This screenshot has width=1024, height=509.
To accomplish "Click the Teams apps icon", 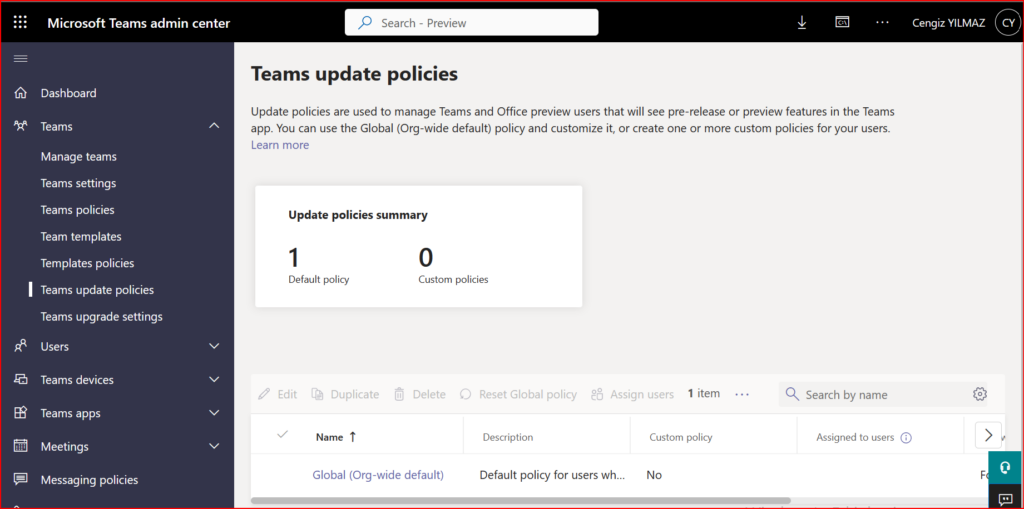I will [x=21, y=413].
